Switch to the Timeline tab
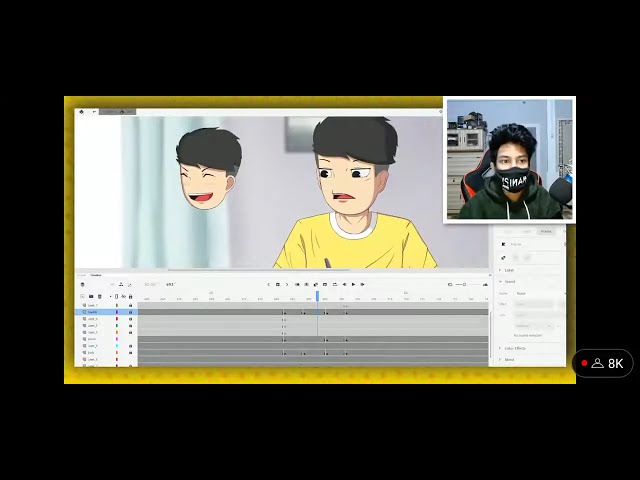The height and width of the screenshot is (480, 640). pyautogui.click(x=96, y=275)
